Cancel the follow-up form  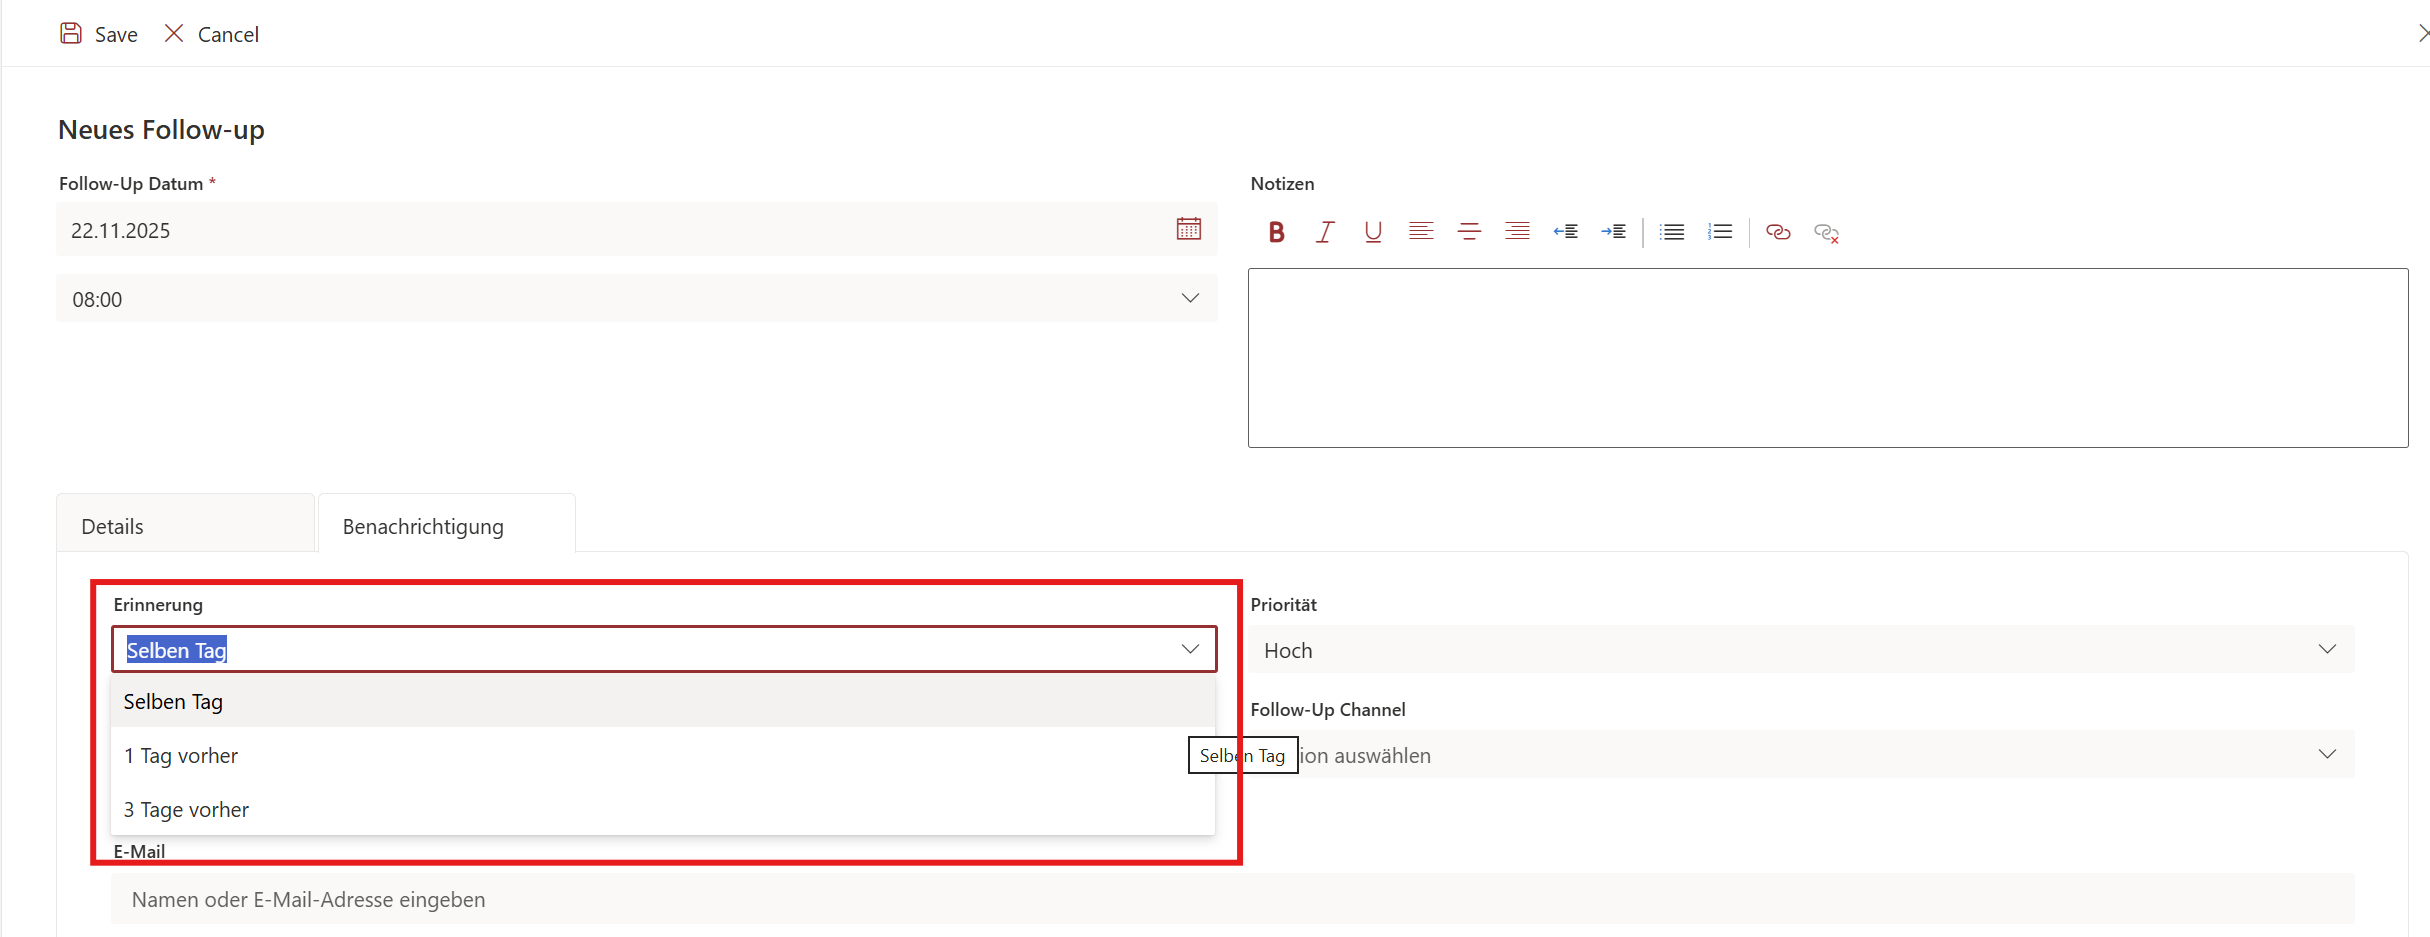coord(212,34)
